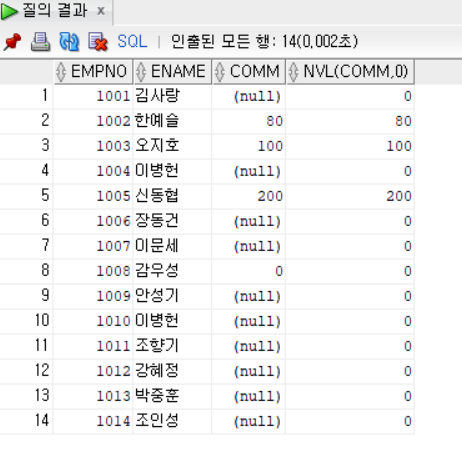Select the name 감우성
This screenshot has height=450, width=462.
click(157, 271)
